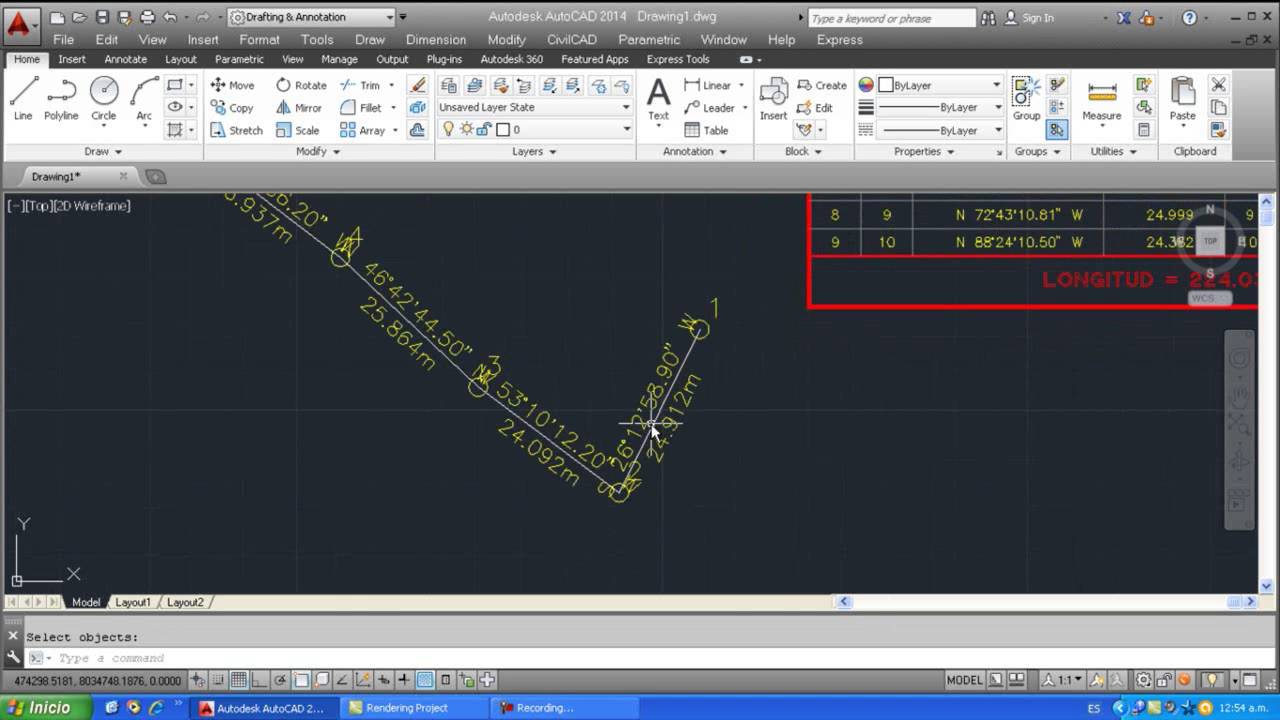Switch to the Annotate ribbon tab
The width and height of the screenshot is (1280, 720).
coord(125,59)
